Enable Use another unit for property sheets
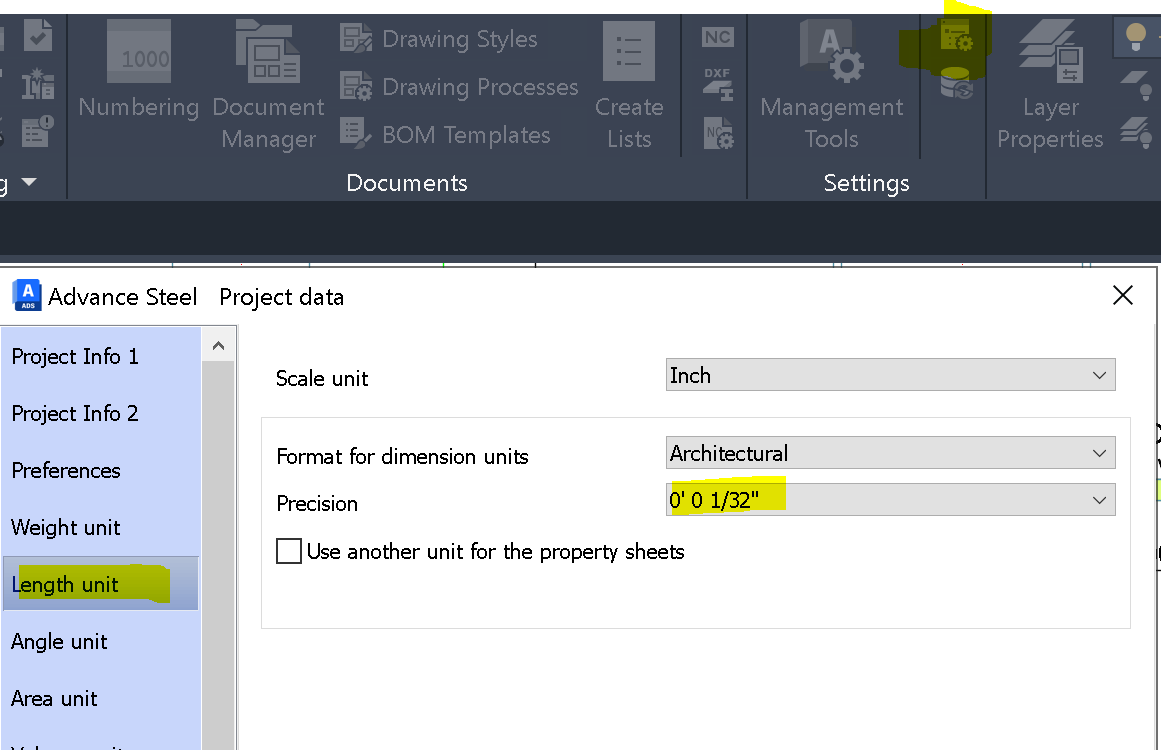The width and height of the screenshot is (1161, 750). tap(289, 551)
